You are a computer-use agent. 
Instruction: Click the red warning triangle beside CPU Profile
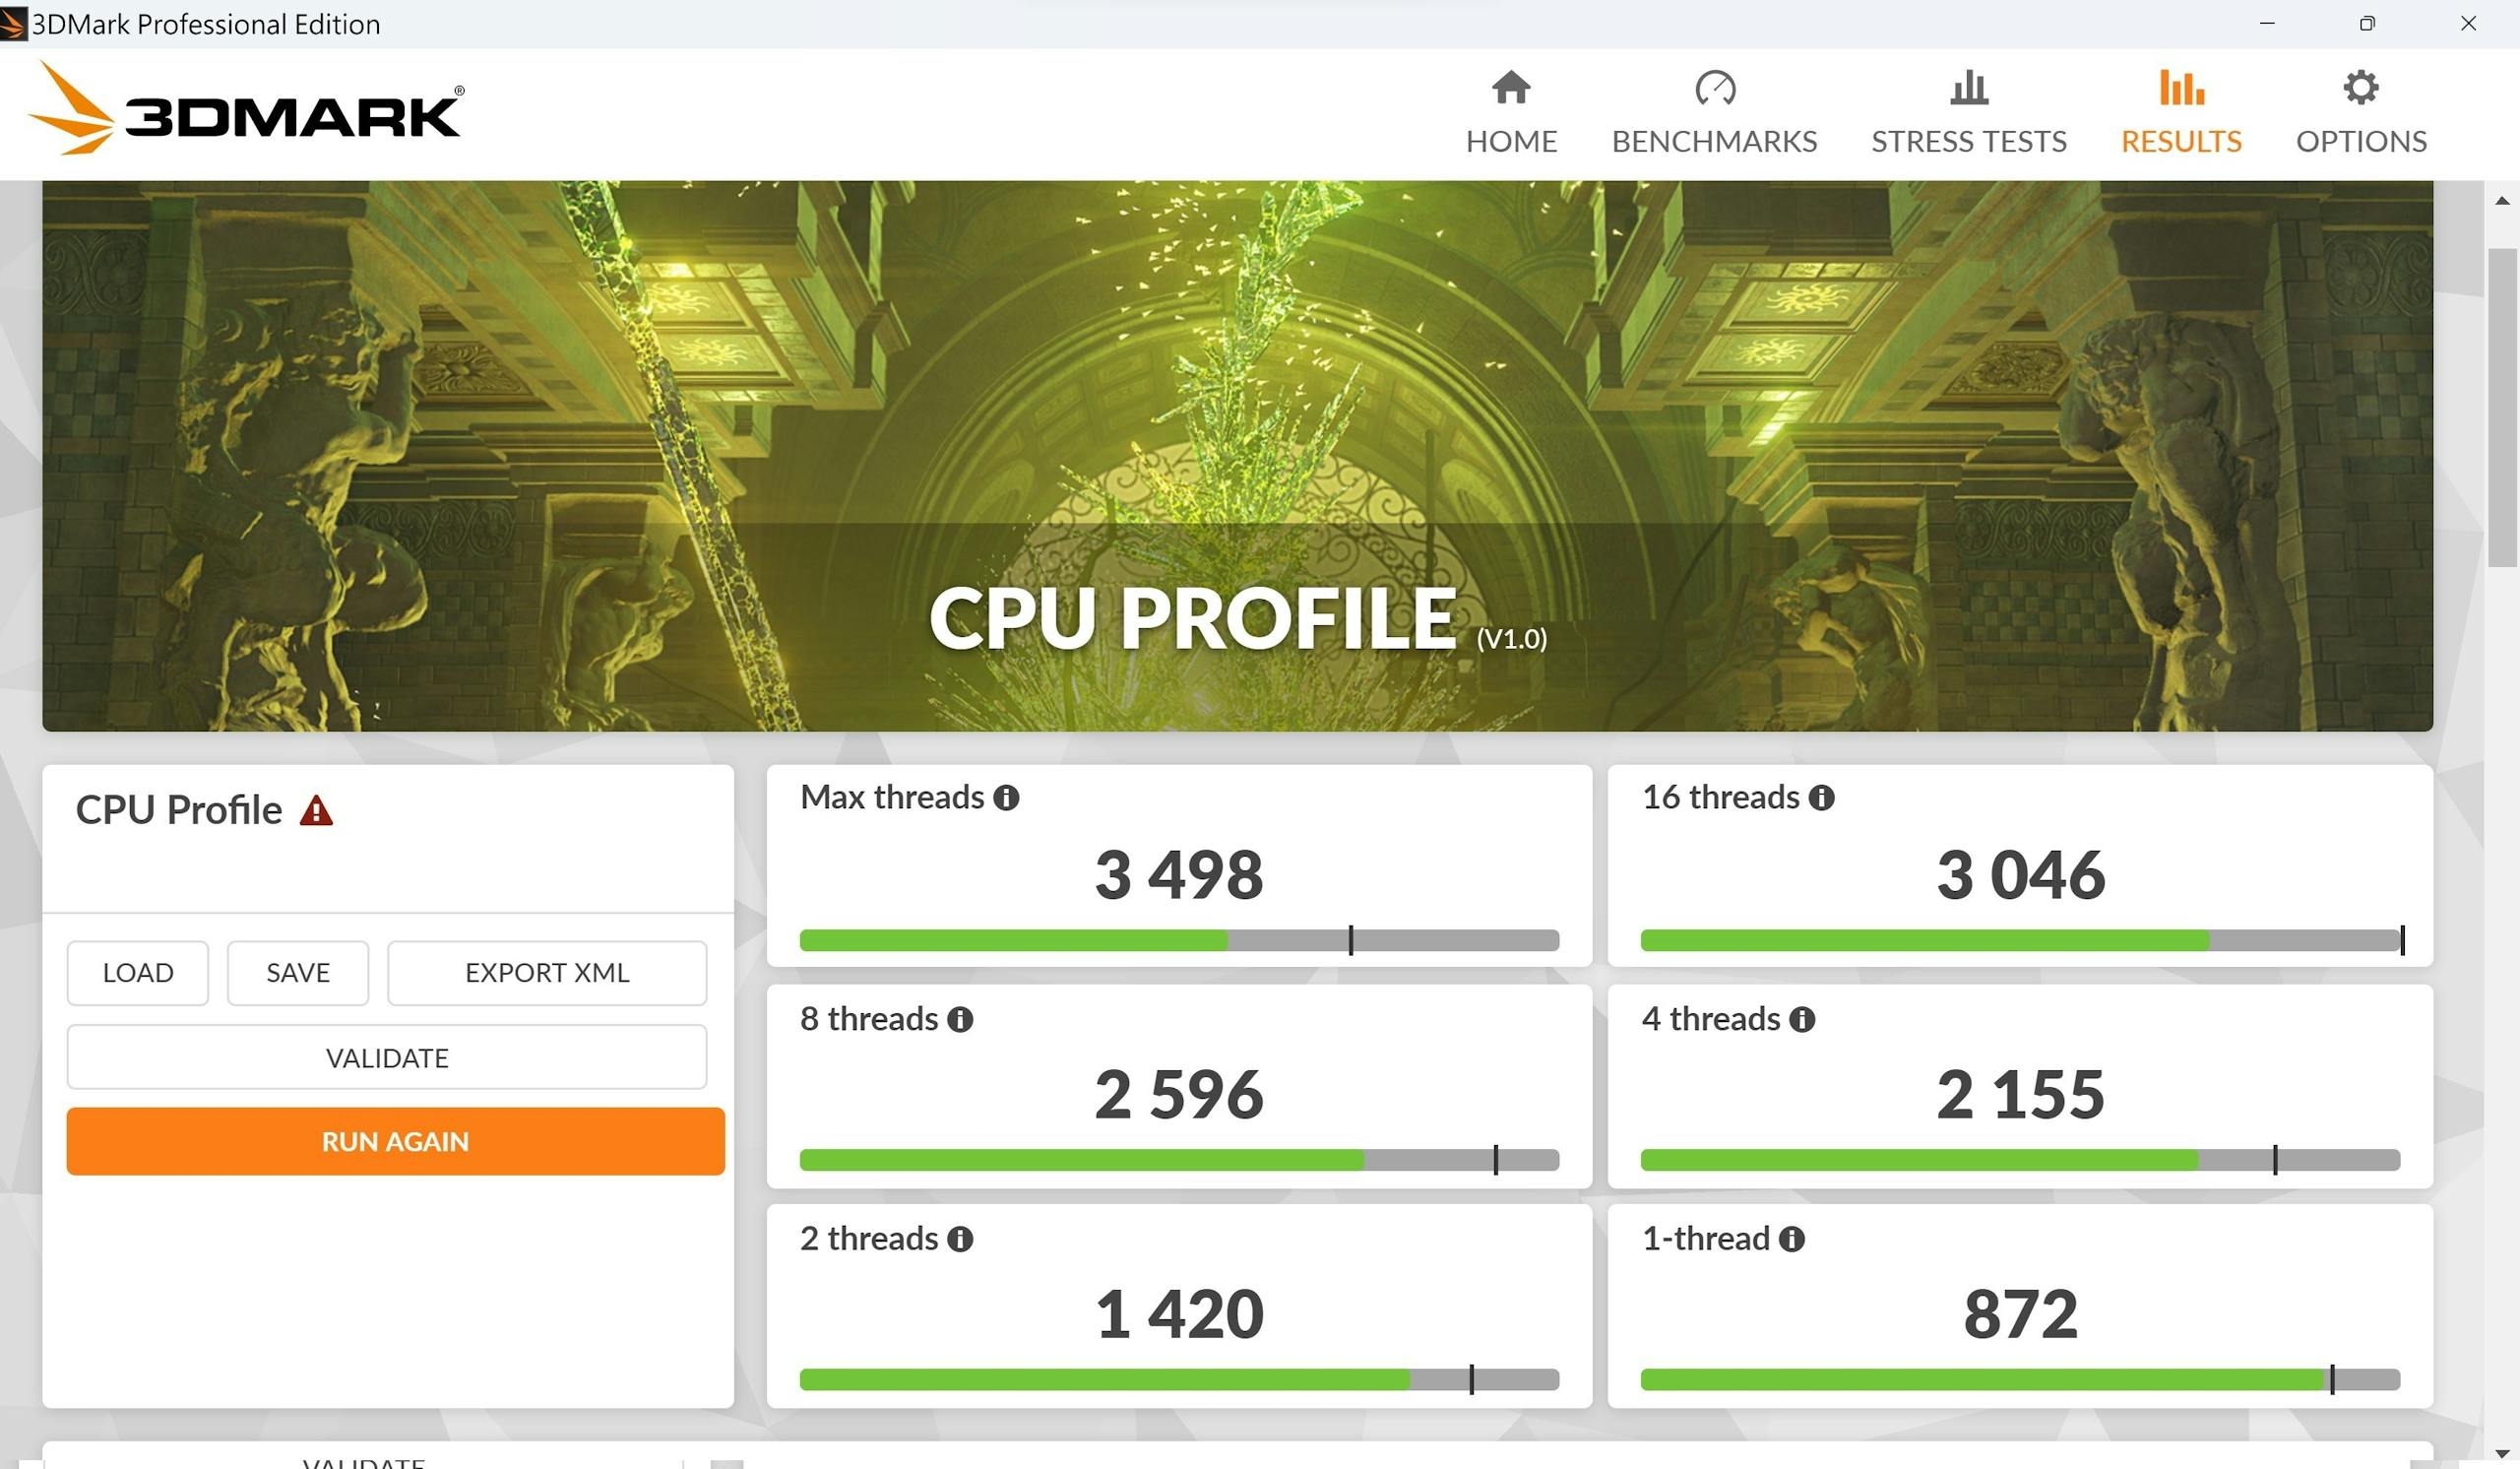point(316,810)
